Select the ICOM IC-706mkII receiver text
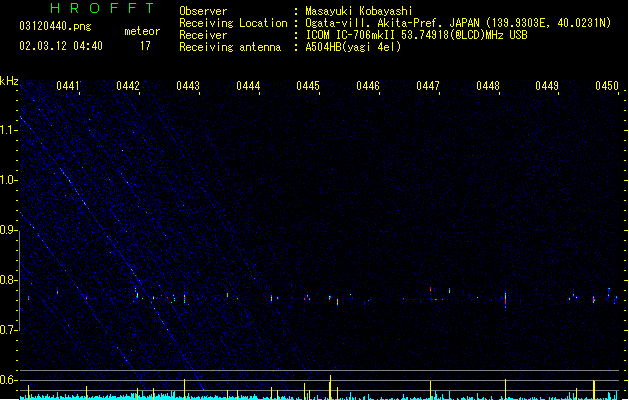629x400 pixels. (x=416, y=35)
